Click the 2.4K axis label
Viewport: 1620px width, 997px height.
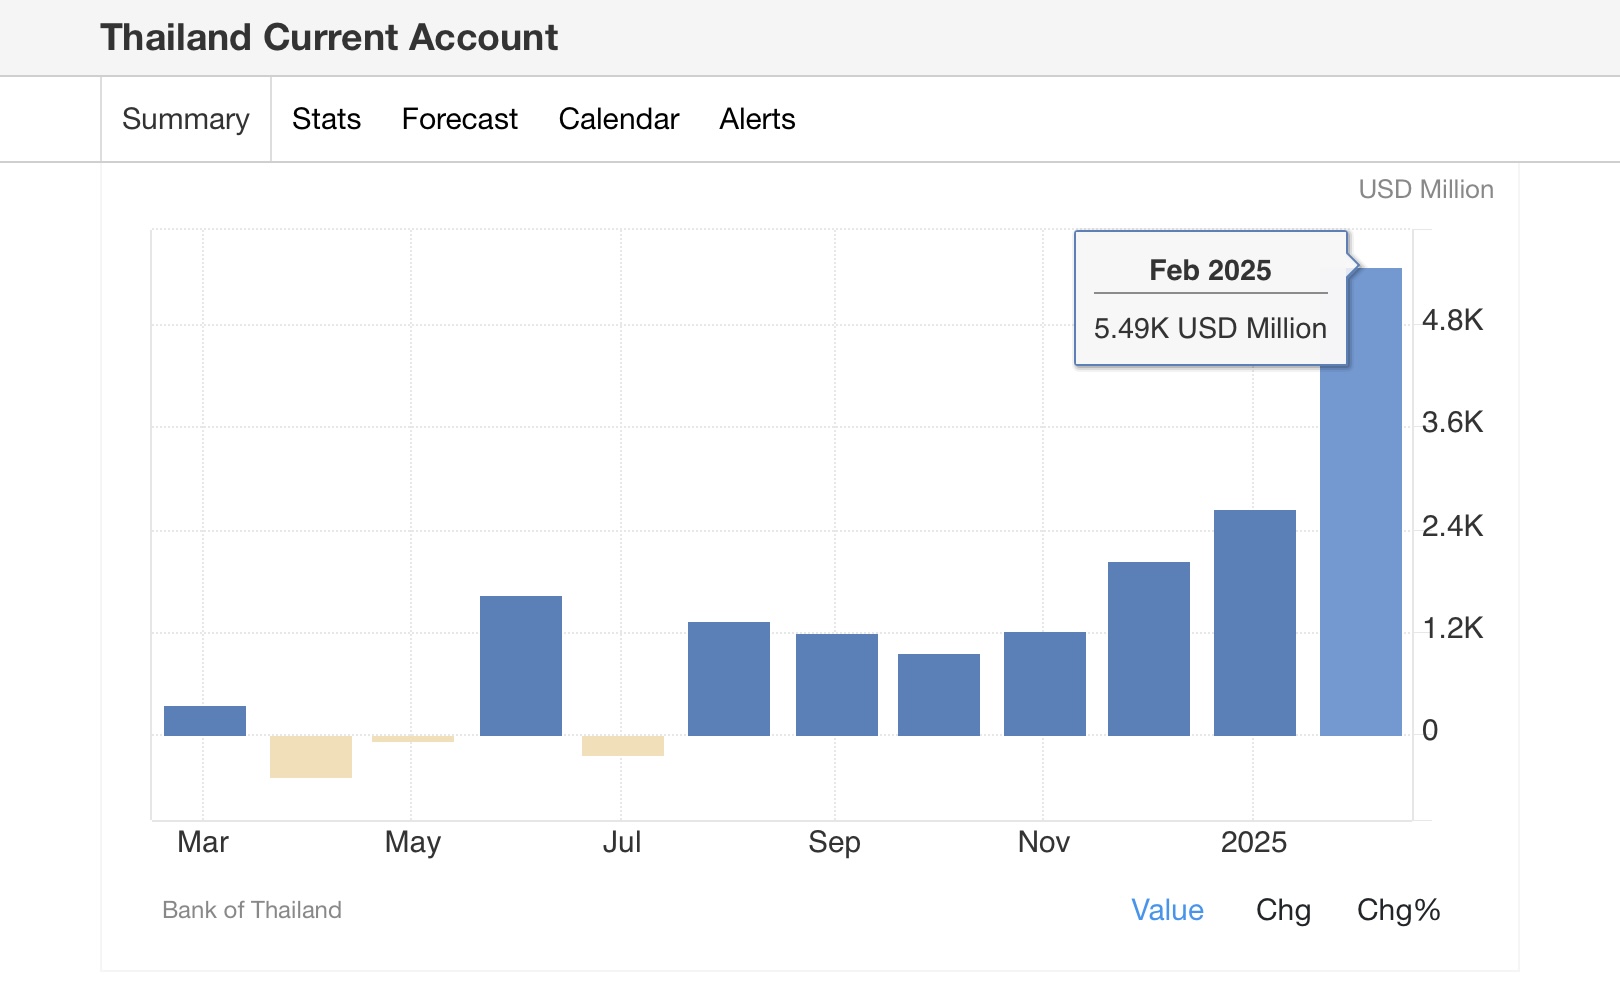point(1453,526)
